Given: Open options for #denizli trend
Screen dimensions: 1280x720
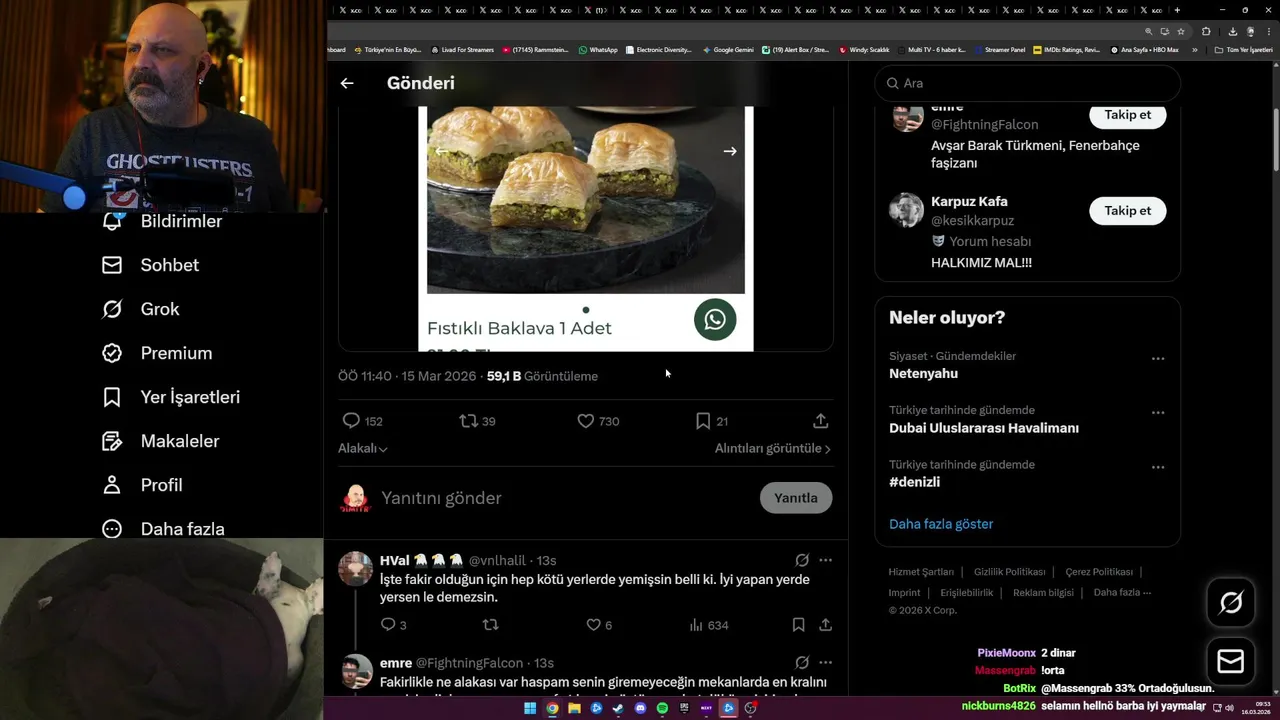Looking at the screenshot, I should coord(1158,467).
